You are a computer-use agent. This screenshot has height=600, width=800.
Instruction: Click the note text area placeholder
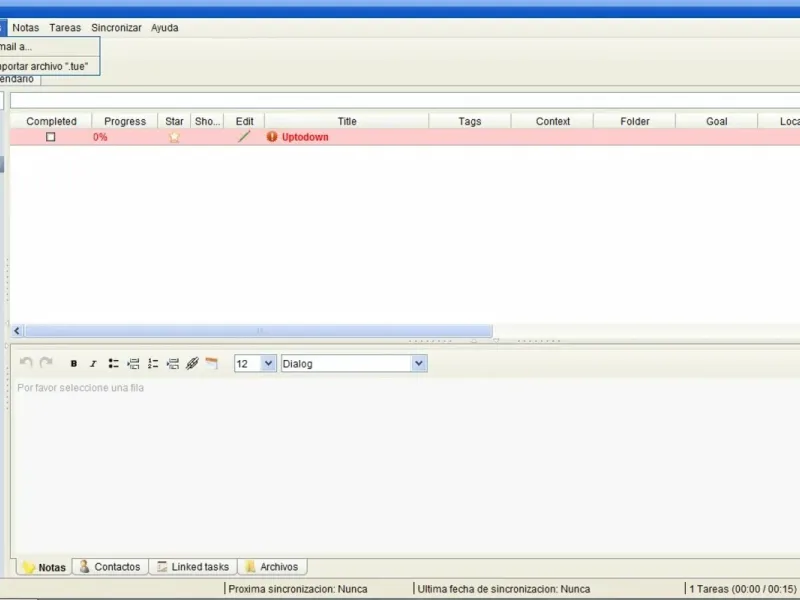[x=80, y=388]
